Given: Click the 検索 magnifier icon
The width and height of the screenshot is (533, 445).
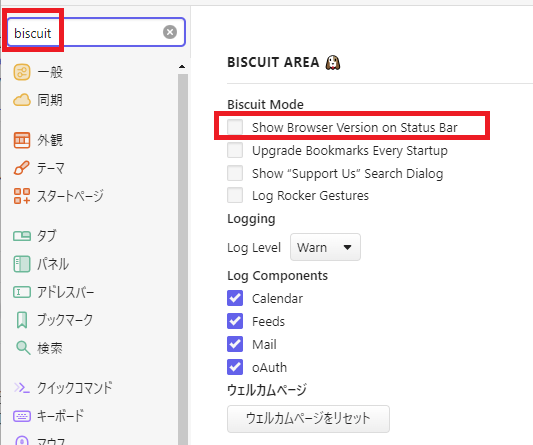Looking at the screenshot, I should point(23,348).
